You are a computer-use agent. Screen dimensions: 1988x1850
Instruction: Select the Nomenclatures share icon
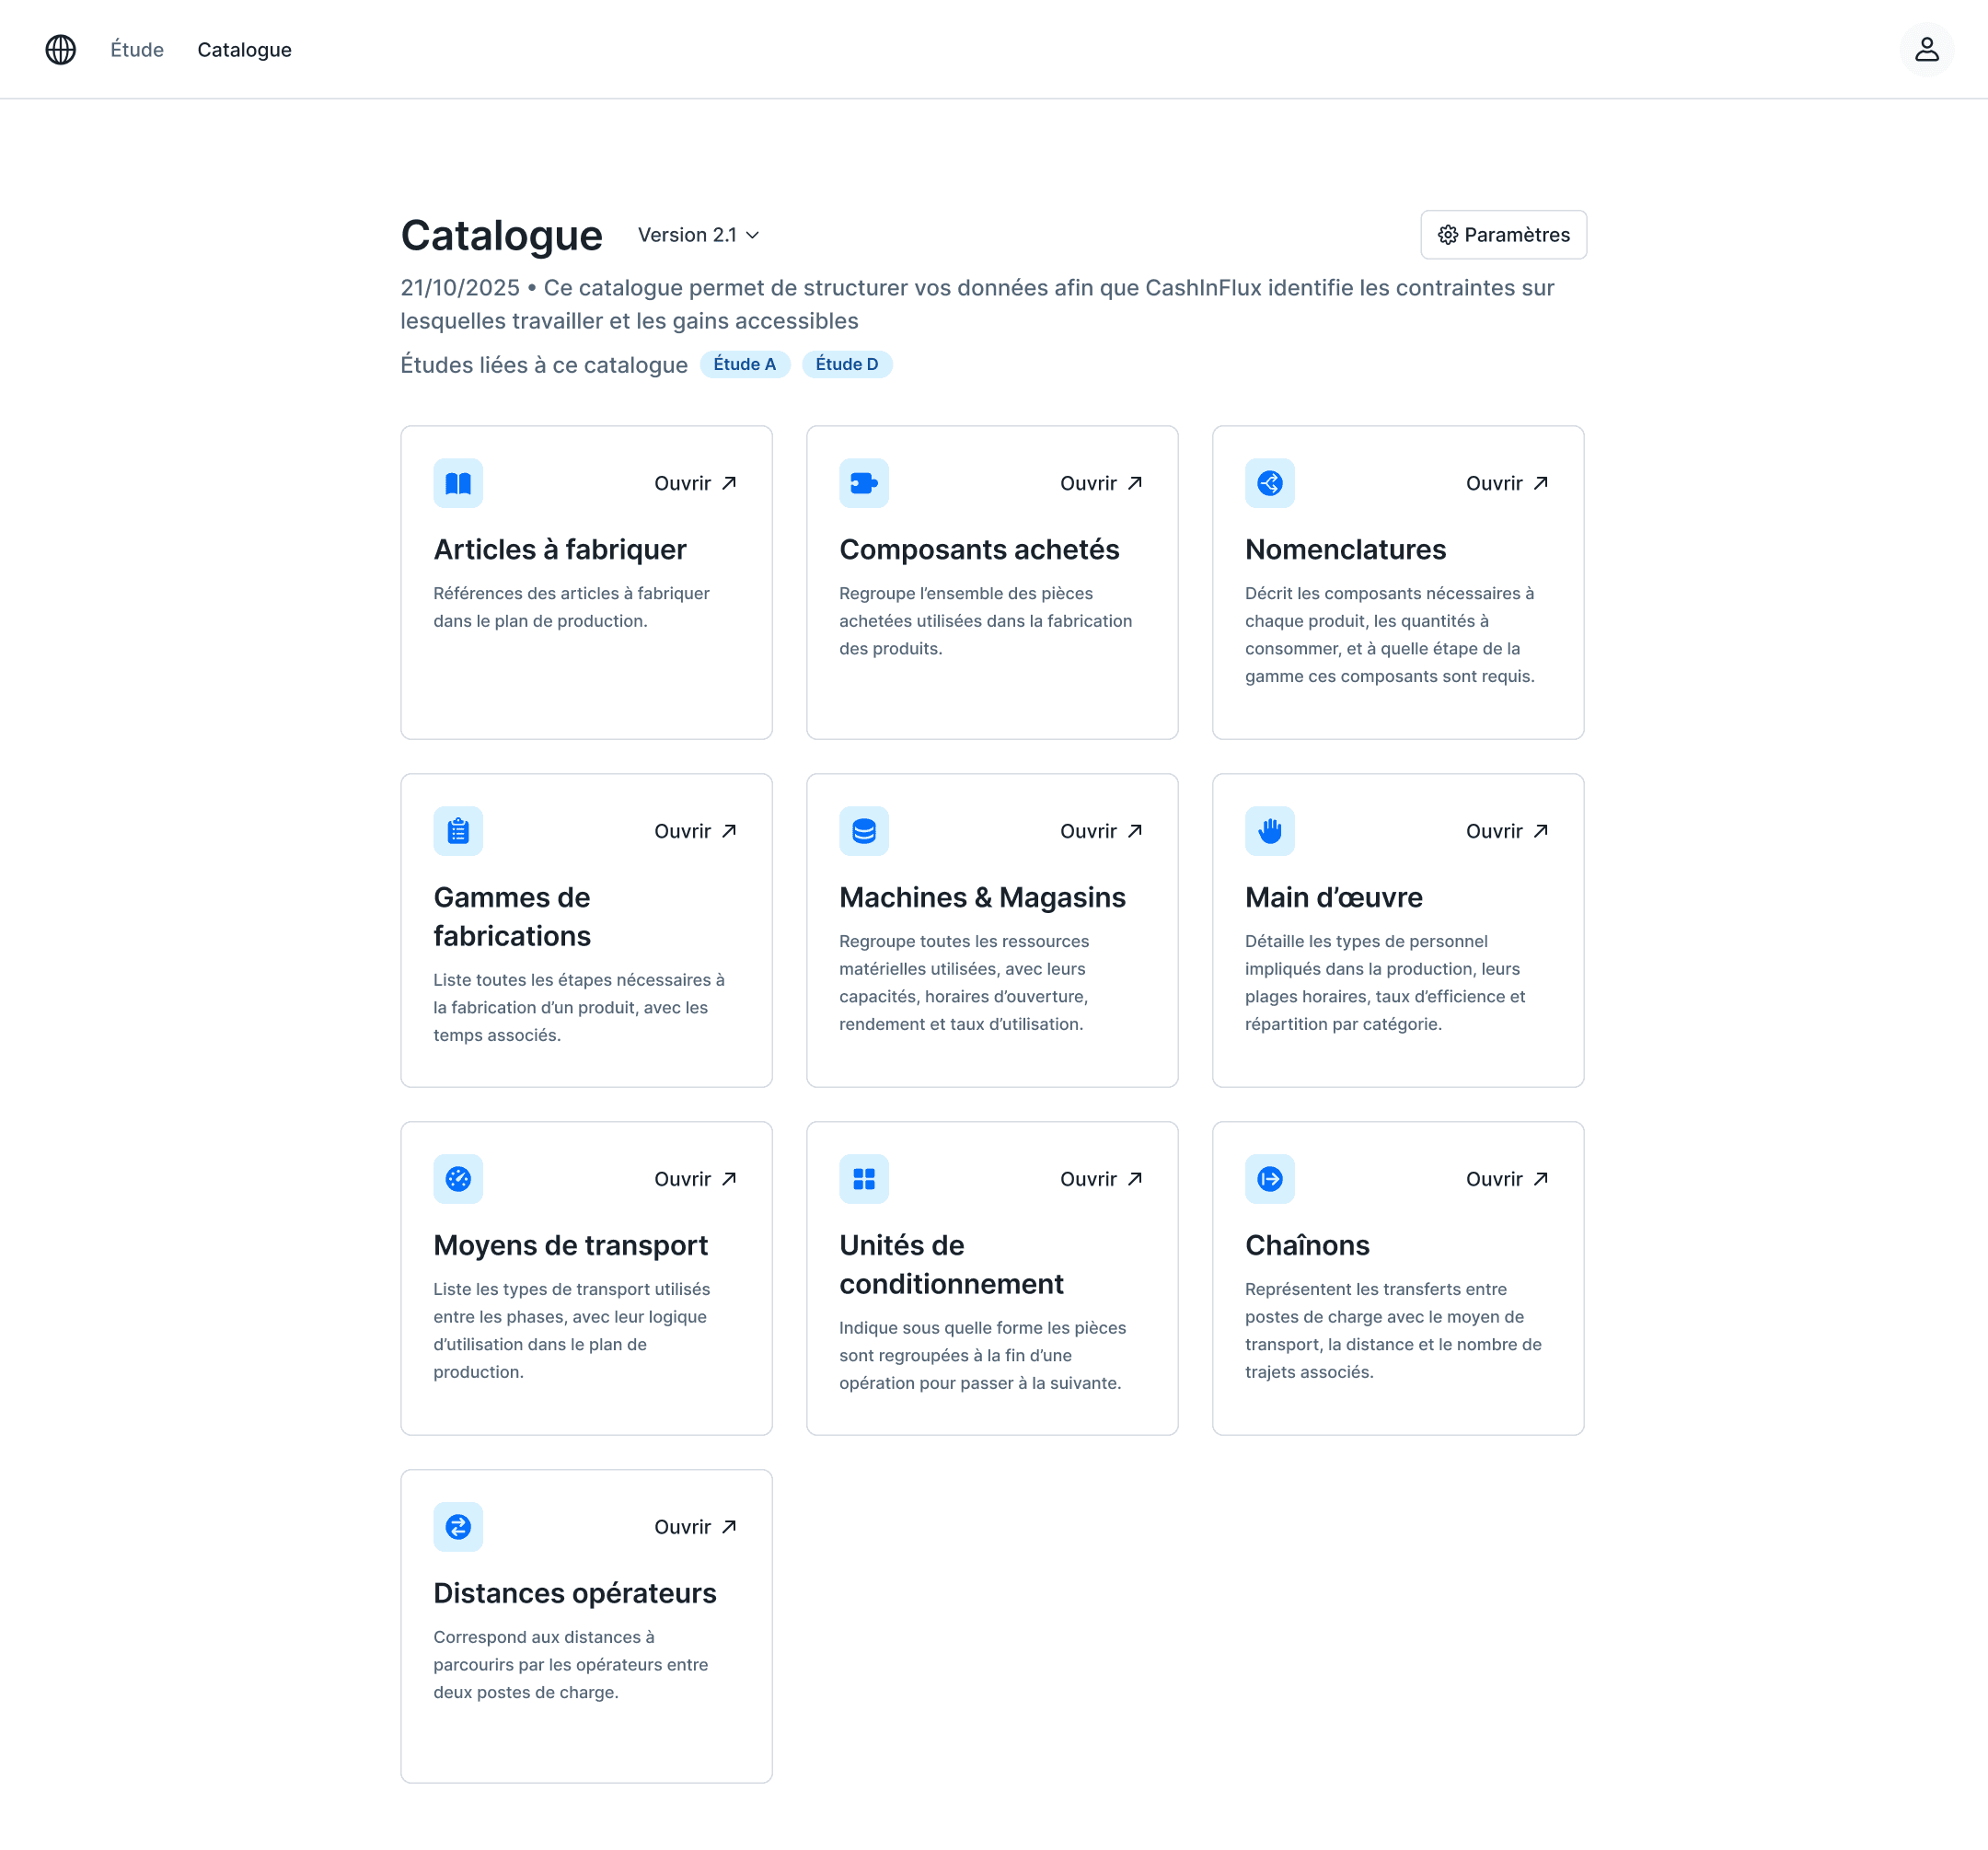pyautogui.click(x=1270, y=483)
